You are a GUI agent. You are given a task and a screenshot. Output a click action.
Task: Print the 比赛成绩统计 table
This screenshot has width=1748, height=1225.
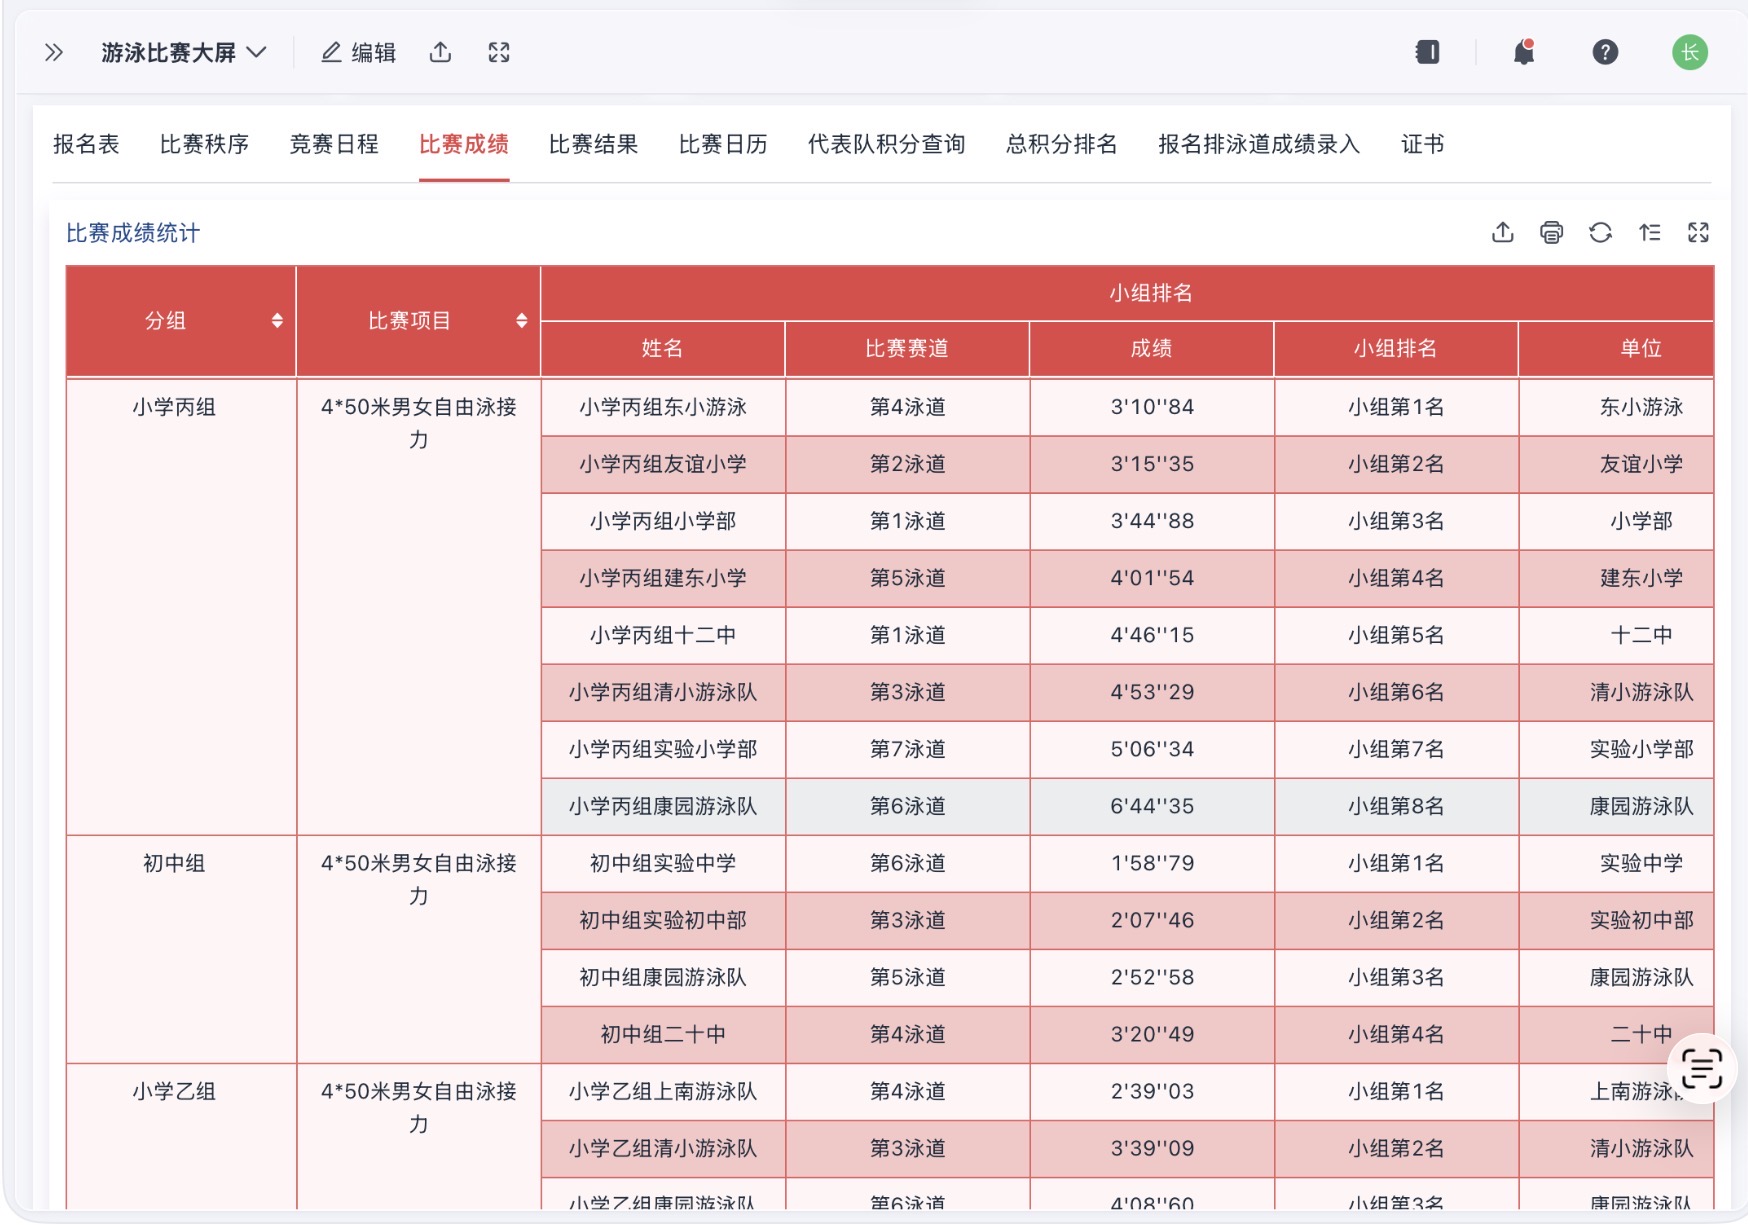(1551, 233)
